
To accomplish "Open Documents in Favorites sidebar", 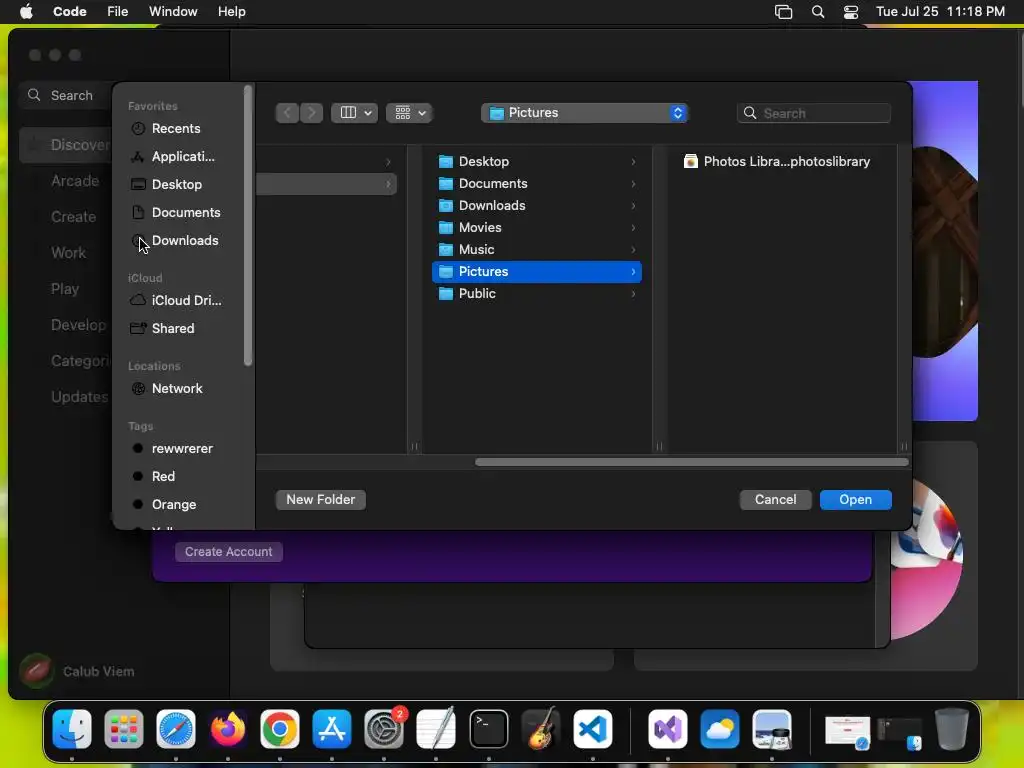I will (x=175, y=212).
